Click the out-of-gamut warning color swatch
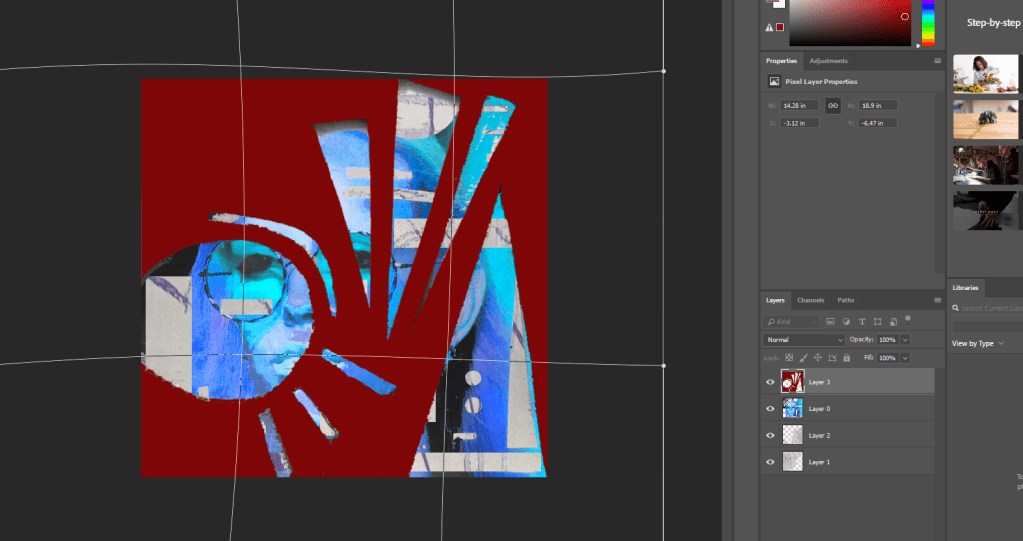This screenshot has width=1023, height=541. coord(780,27)
